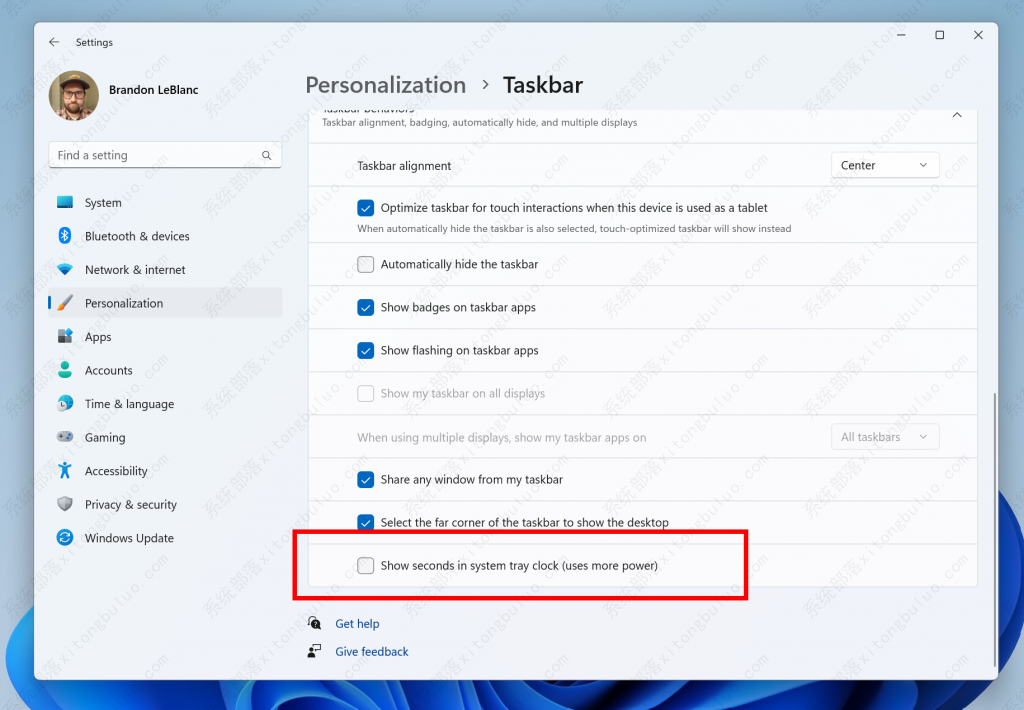This screenshot has height=710, width=1024.
Task: Navigate to Personalization breadcrumb
Action: pyautogui.click(x=385, y=85)
